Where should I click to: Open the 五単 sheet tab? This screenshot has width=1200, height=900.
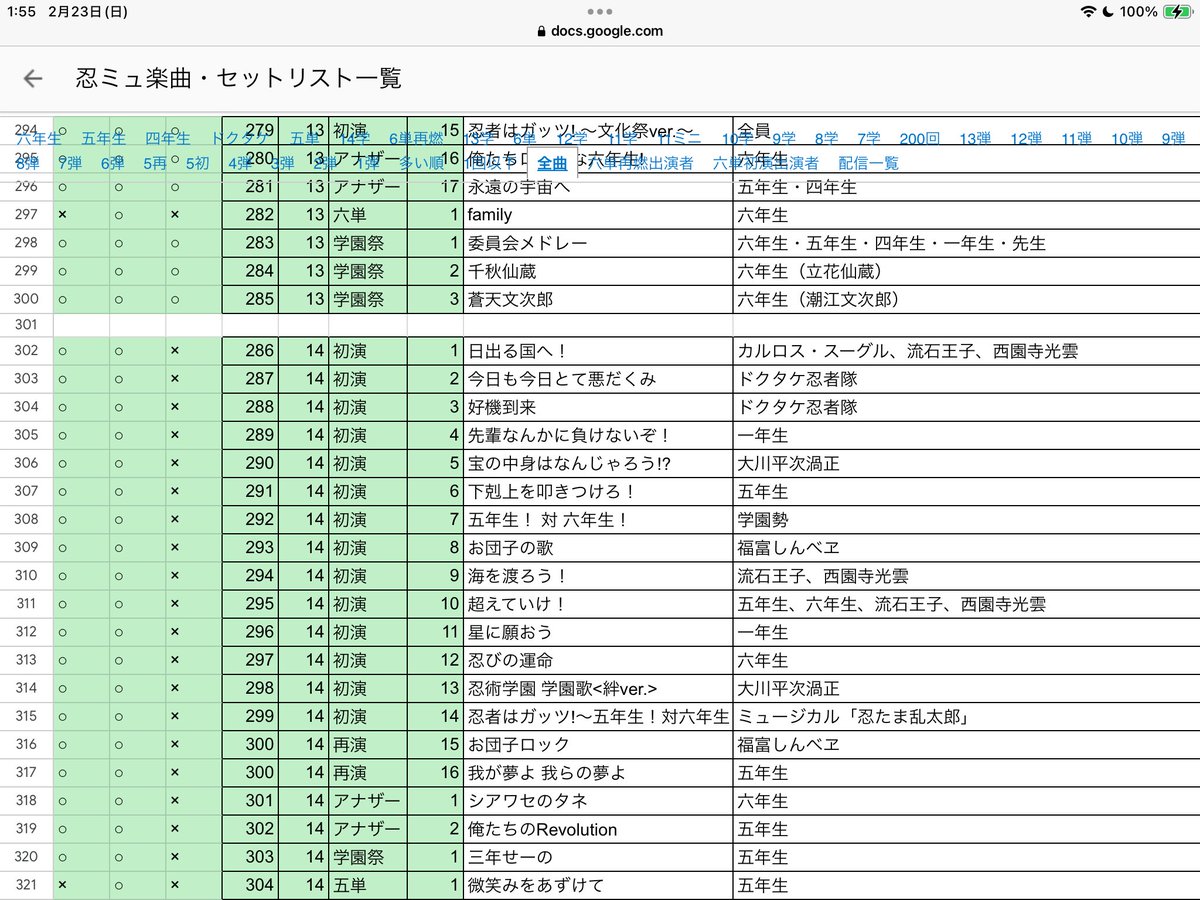[x=305, y=139]
